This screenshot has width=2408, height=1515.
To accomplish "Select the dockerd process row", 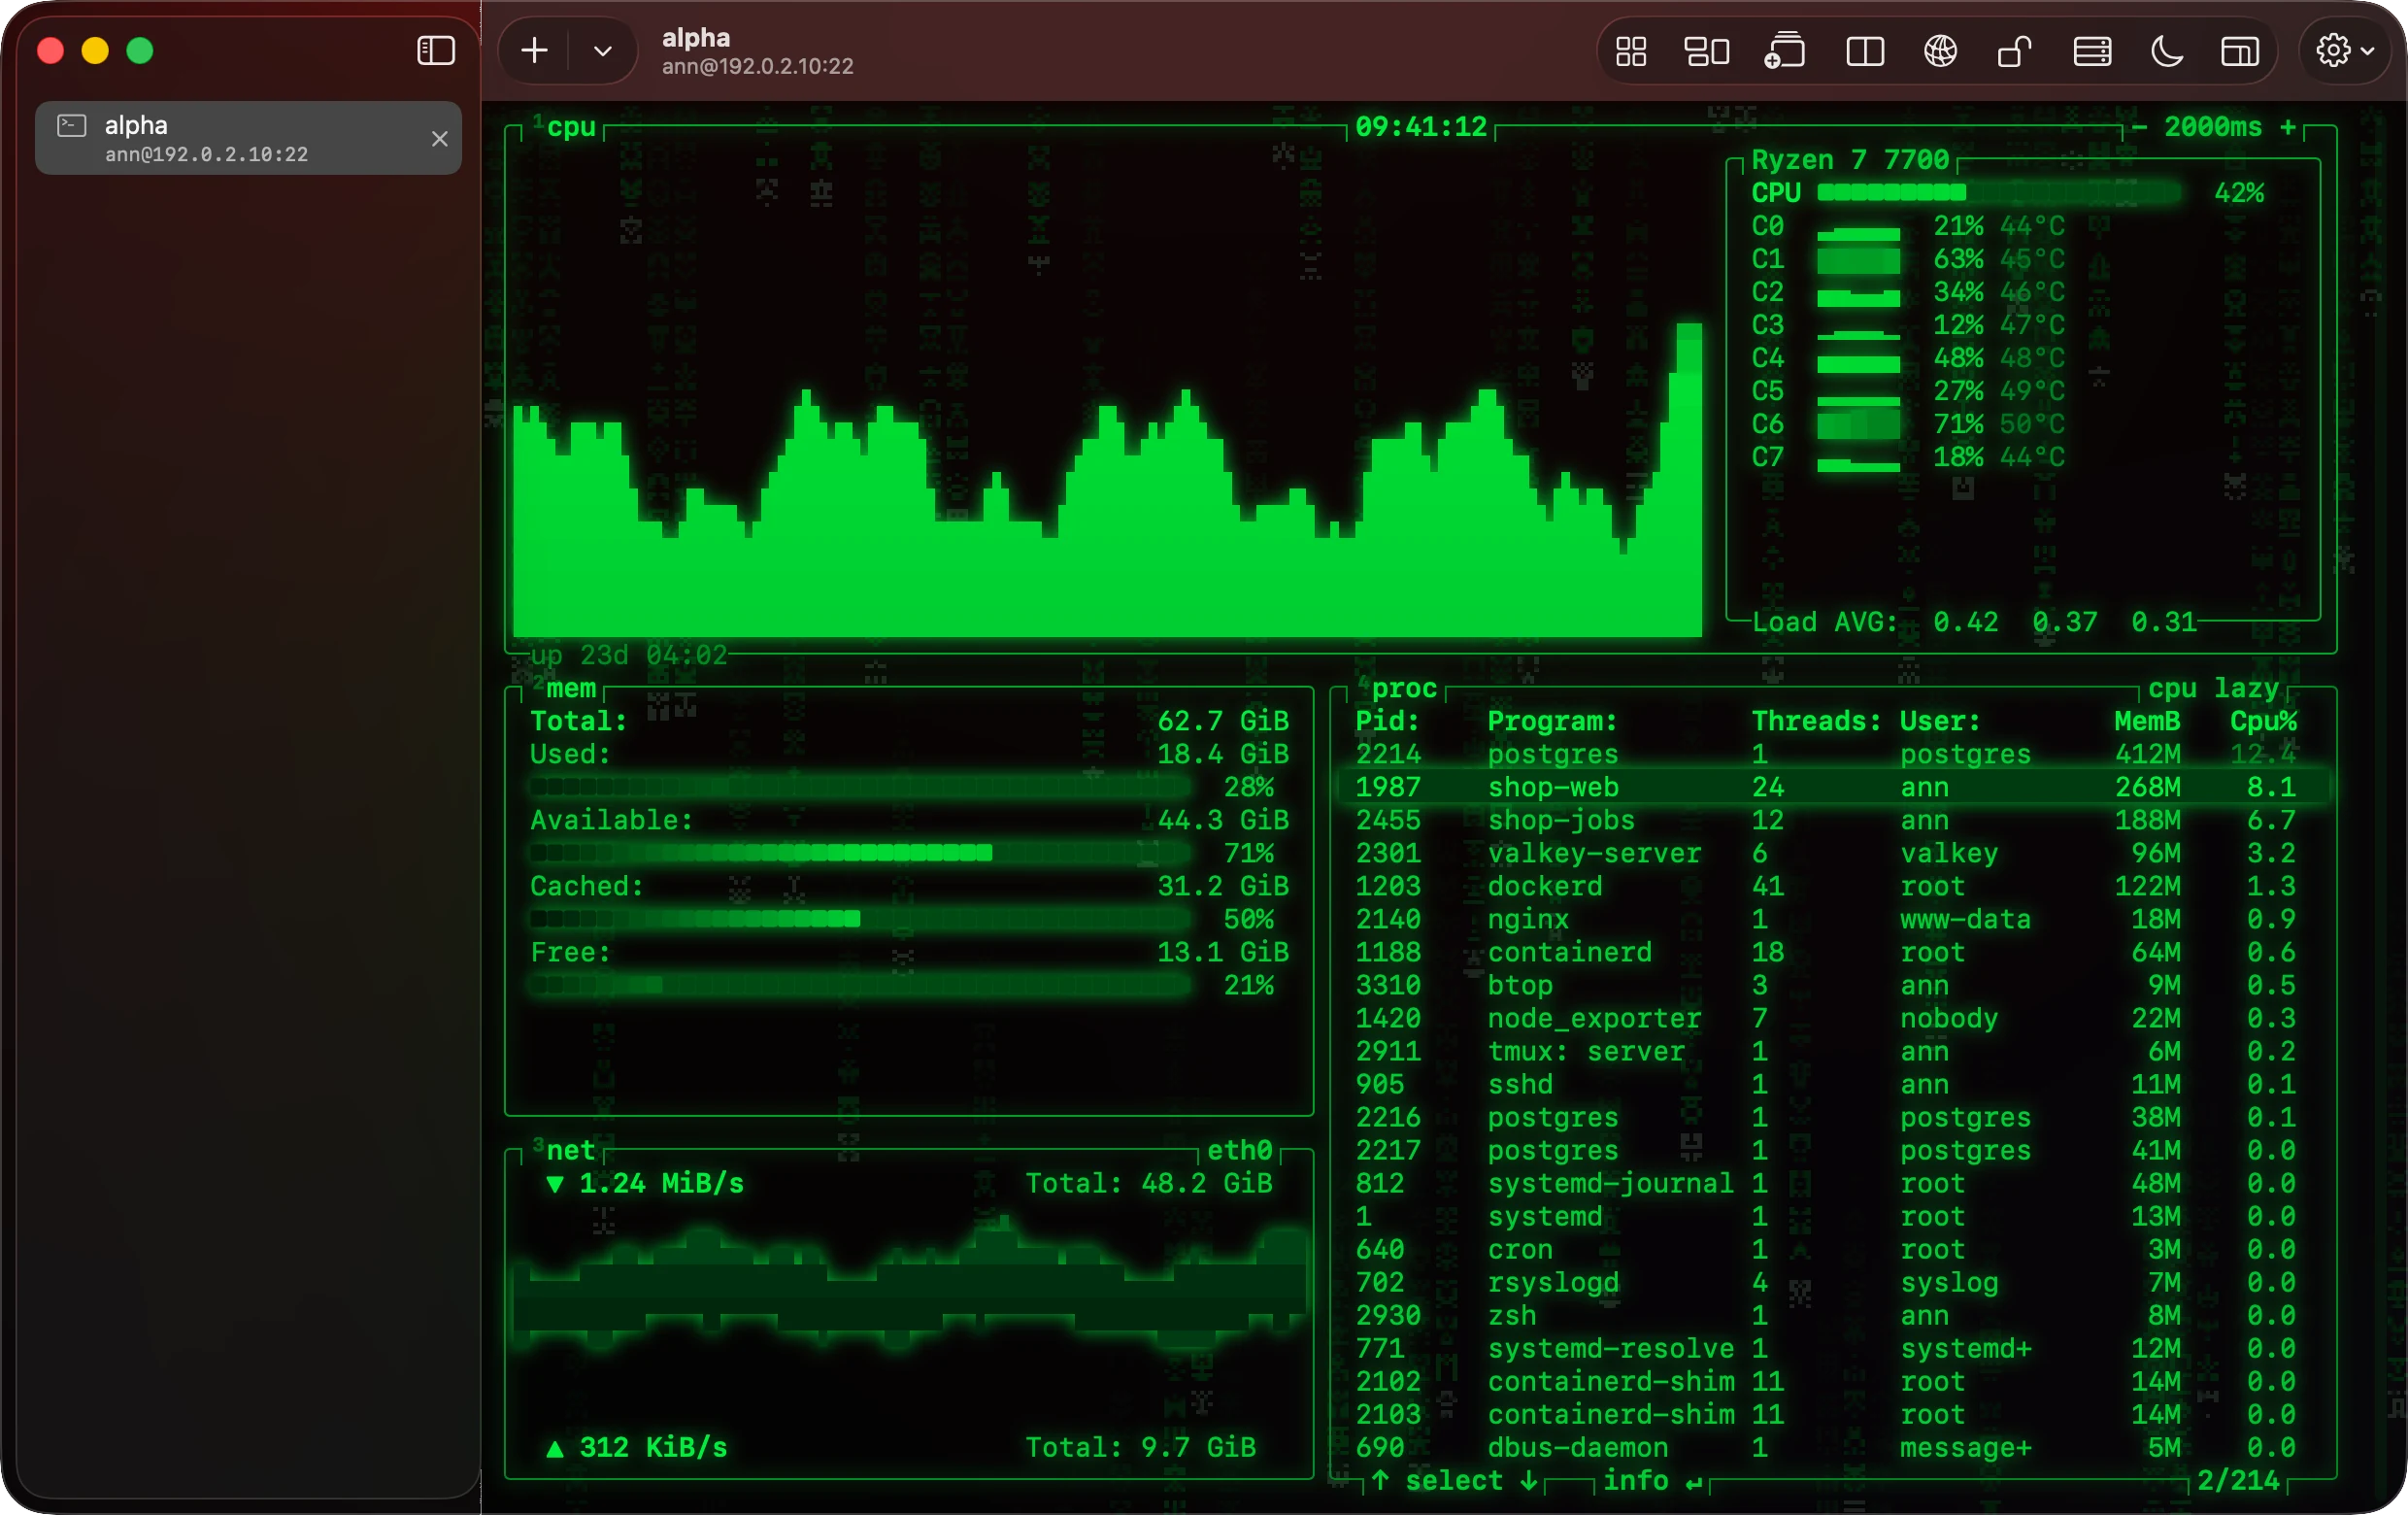I will click(x=1834, y=886).
